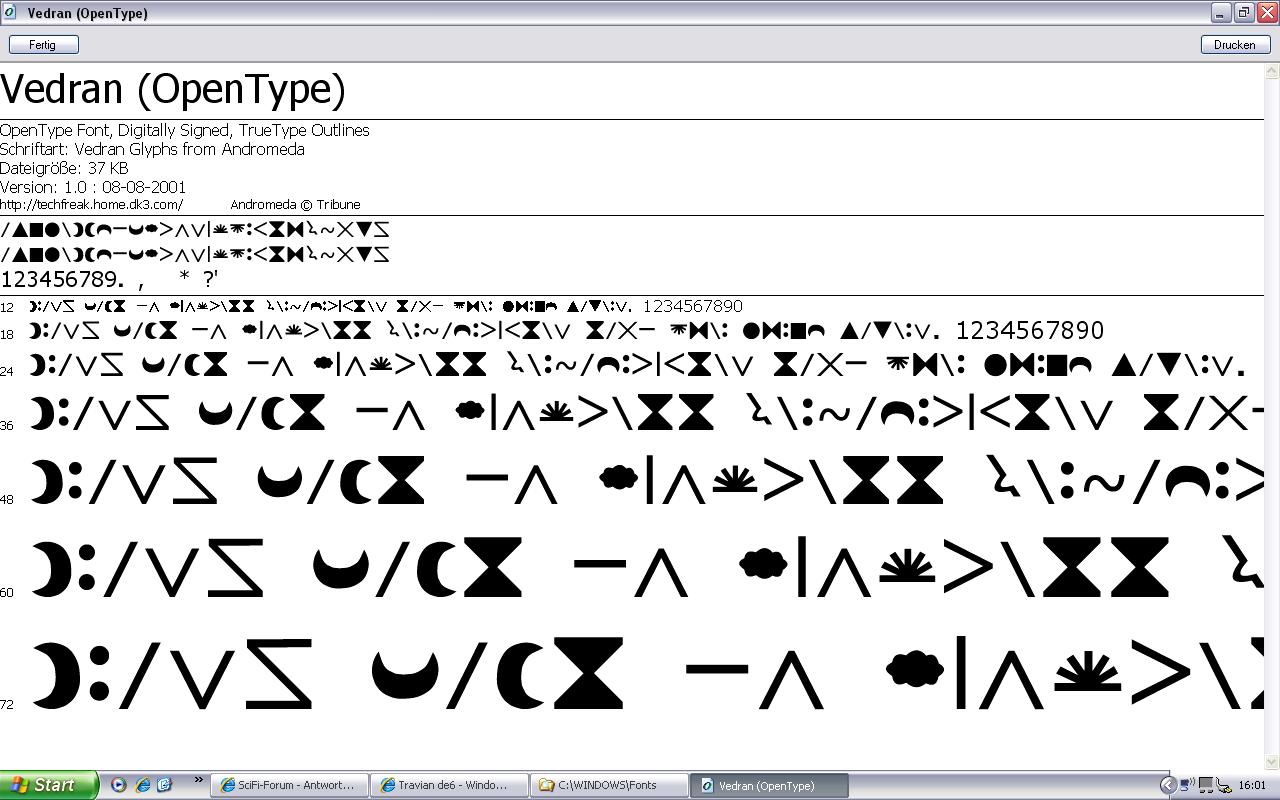Click scrollbar up arrow in font preview
This screenshot has height=800, width=1280.
pos(1272,72)
